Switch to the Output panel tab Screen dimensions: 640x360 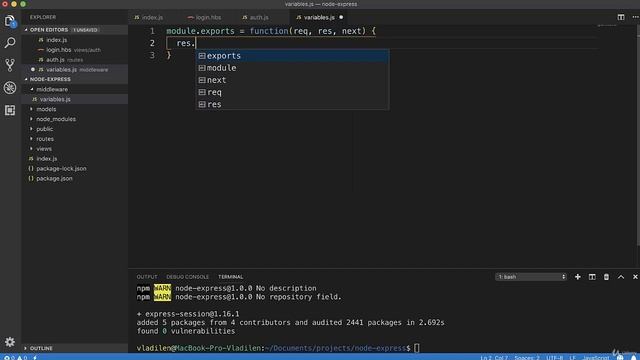[147, 277]
